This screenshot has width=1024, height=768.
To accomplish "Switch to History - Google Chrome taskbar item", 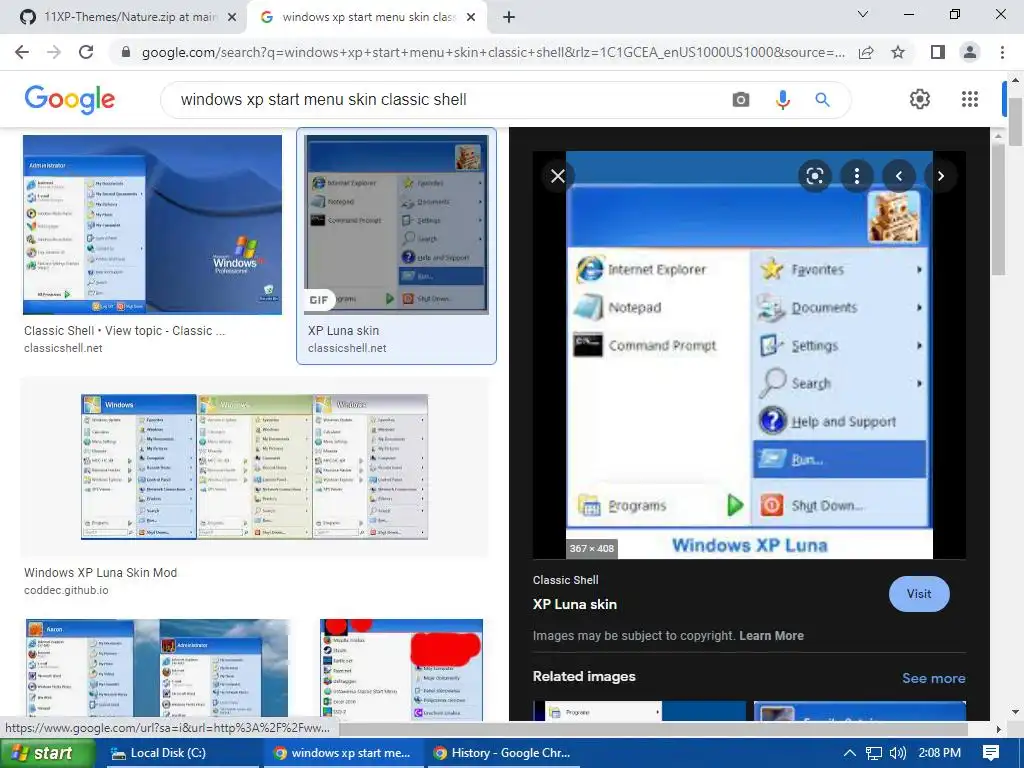I will click(505, 753).
